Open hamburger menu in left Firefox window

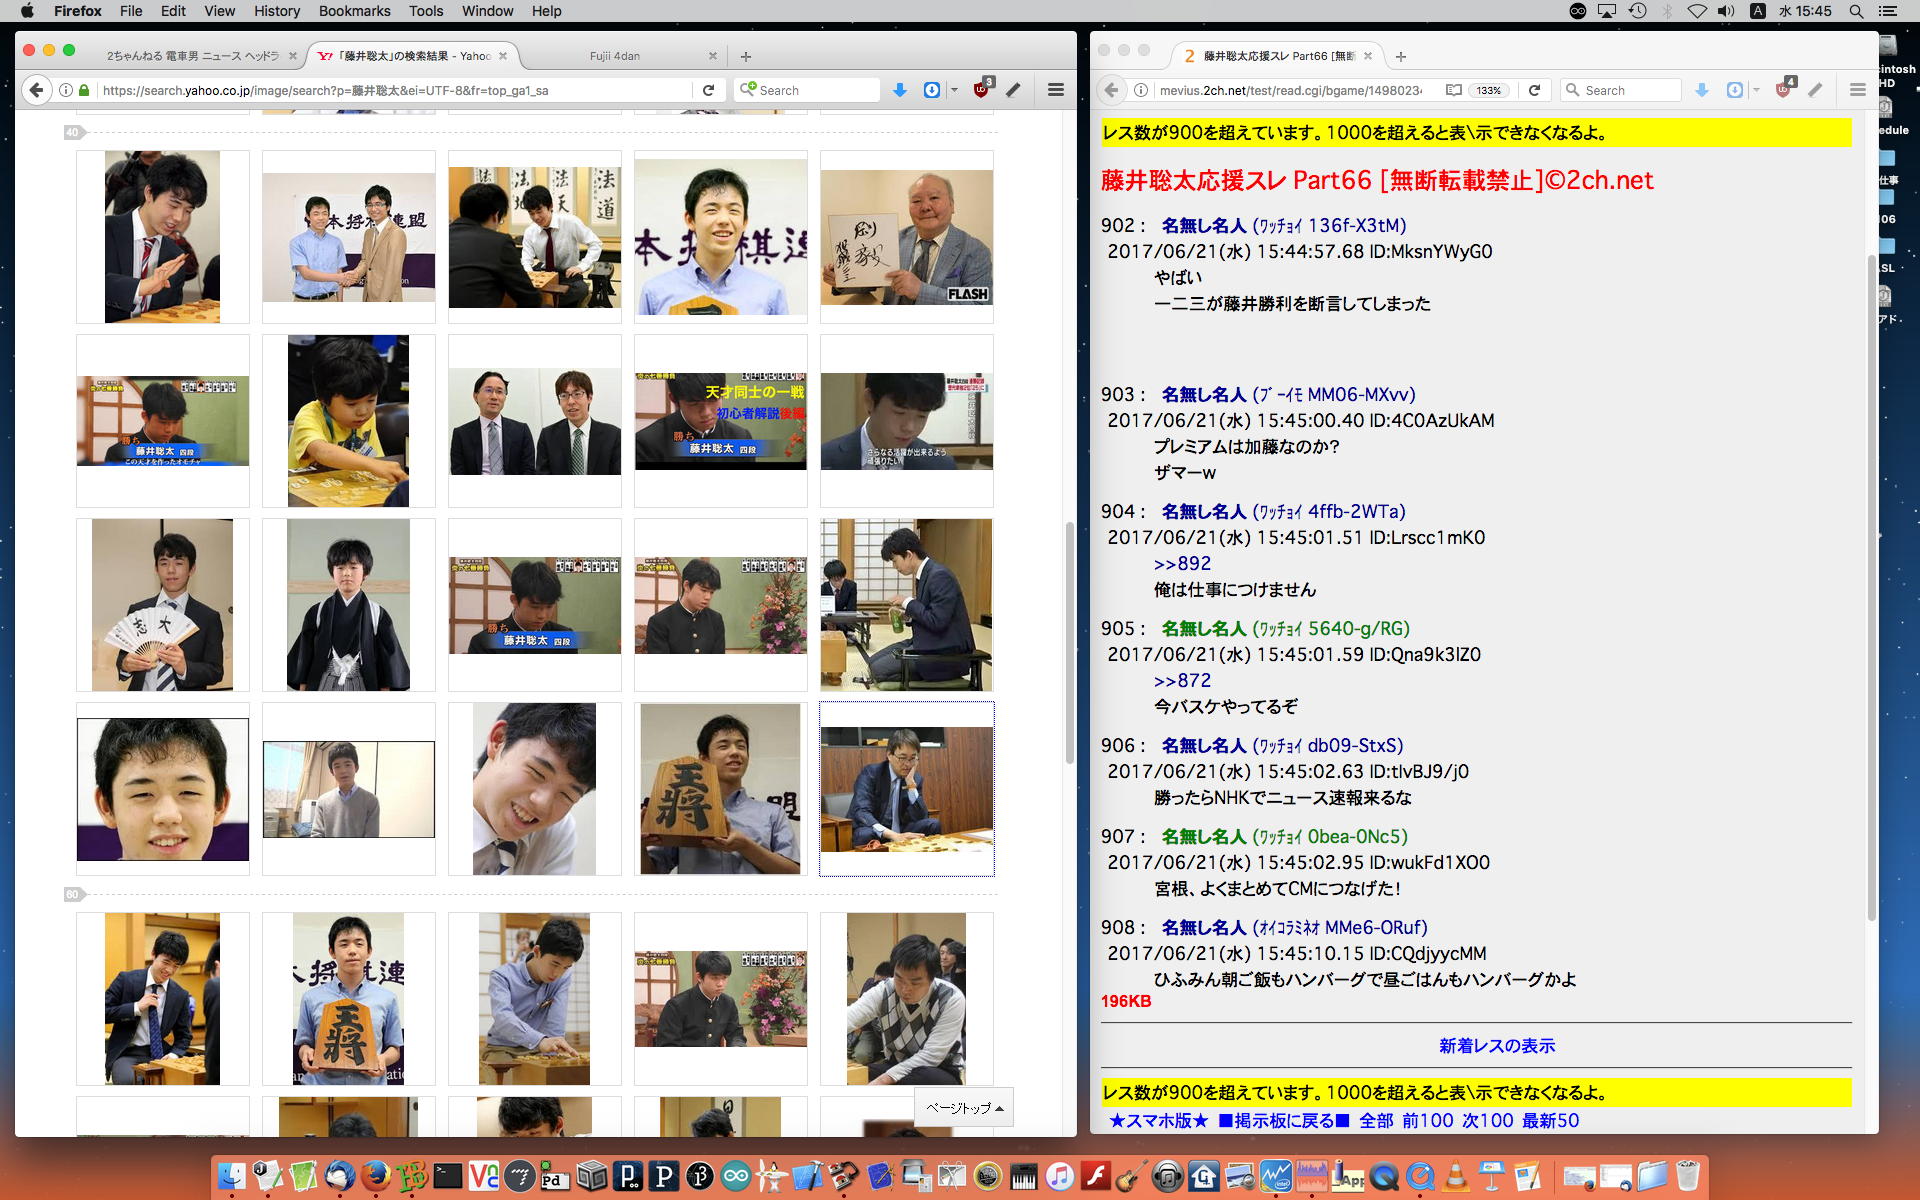coord(1055,90)
